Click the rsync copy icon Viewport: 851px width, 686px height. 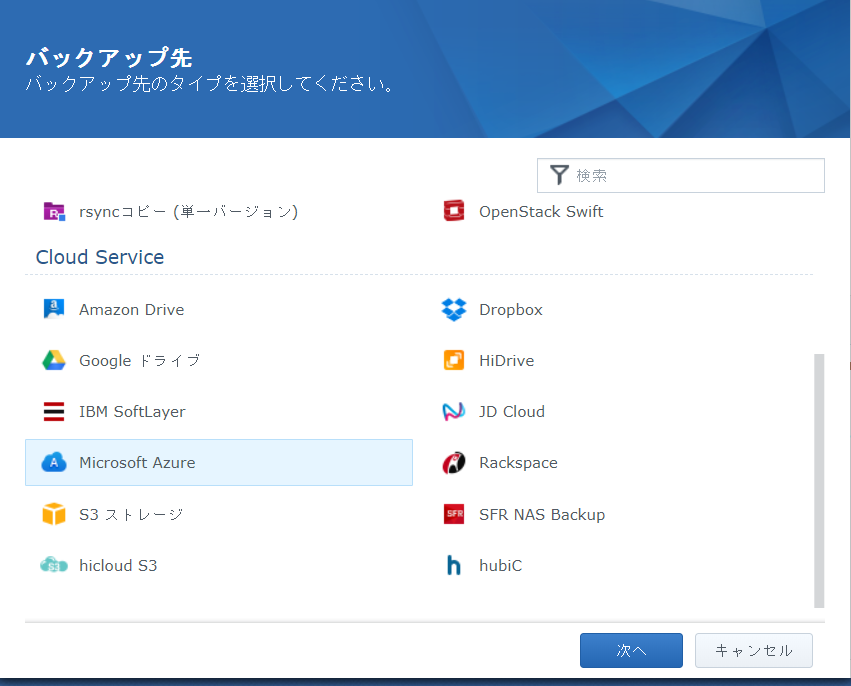coord(54,211)
